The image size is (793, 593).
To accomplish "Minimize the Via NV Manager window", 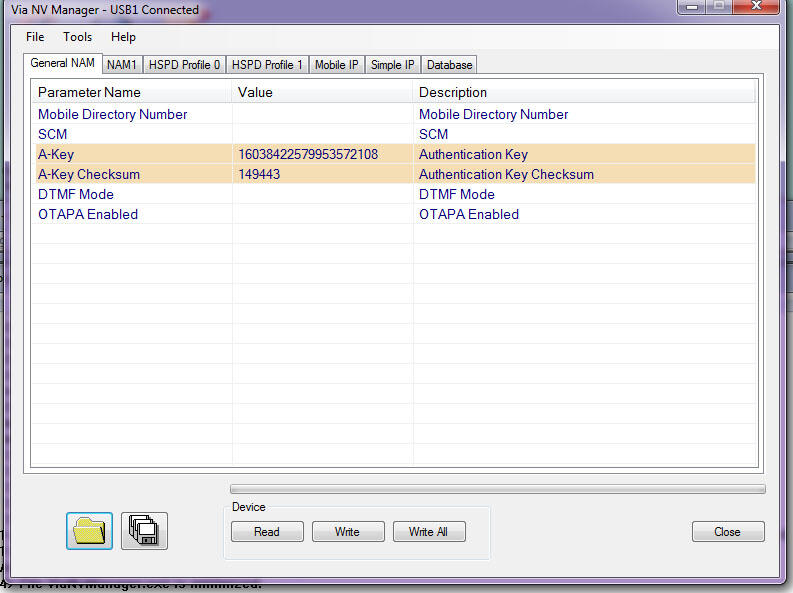I will 691,7.
